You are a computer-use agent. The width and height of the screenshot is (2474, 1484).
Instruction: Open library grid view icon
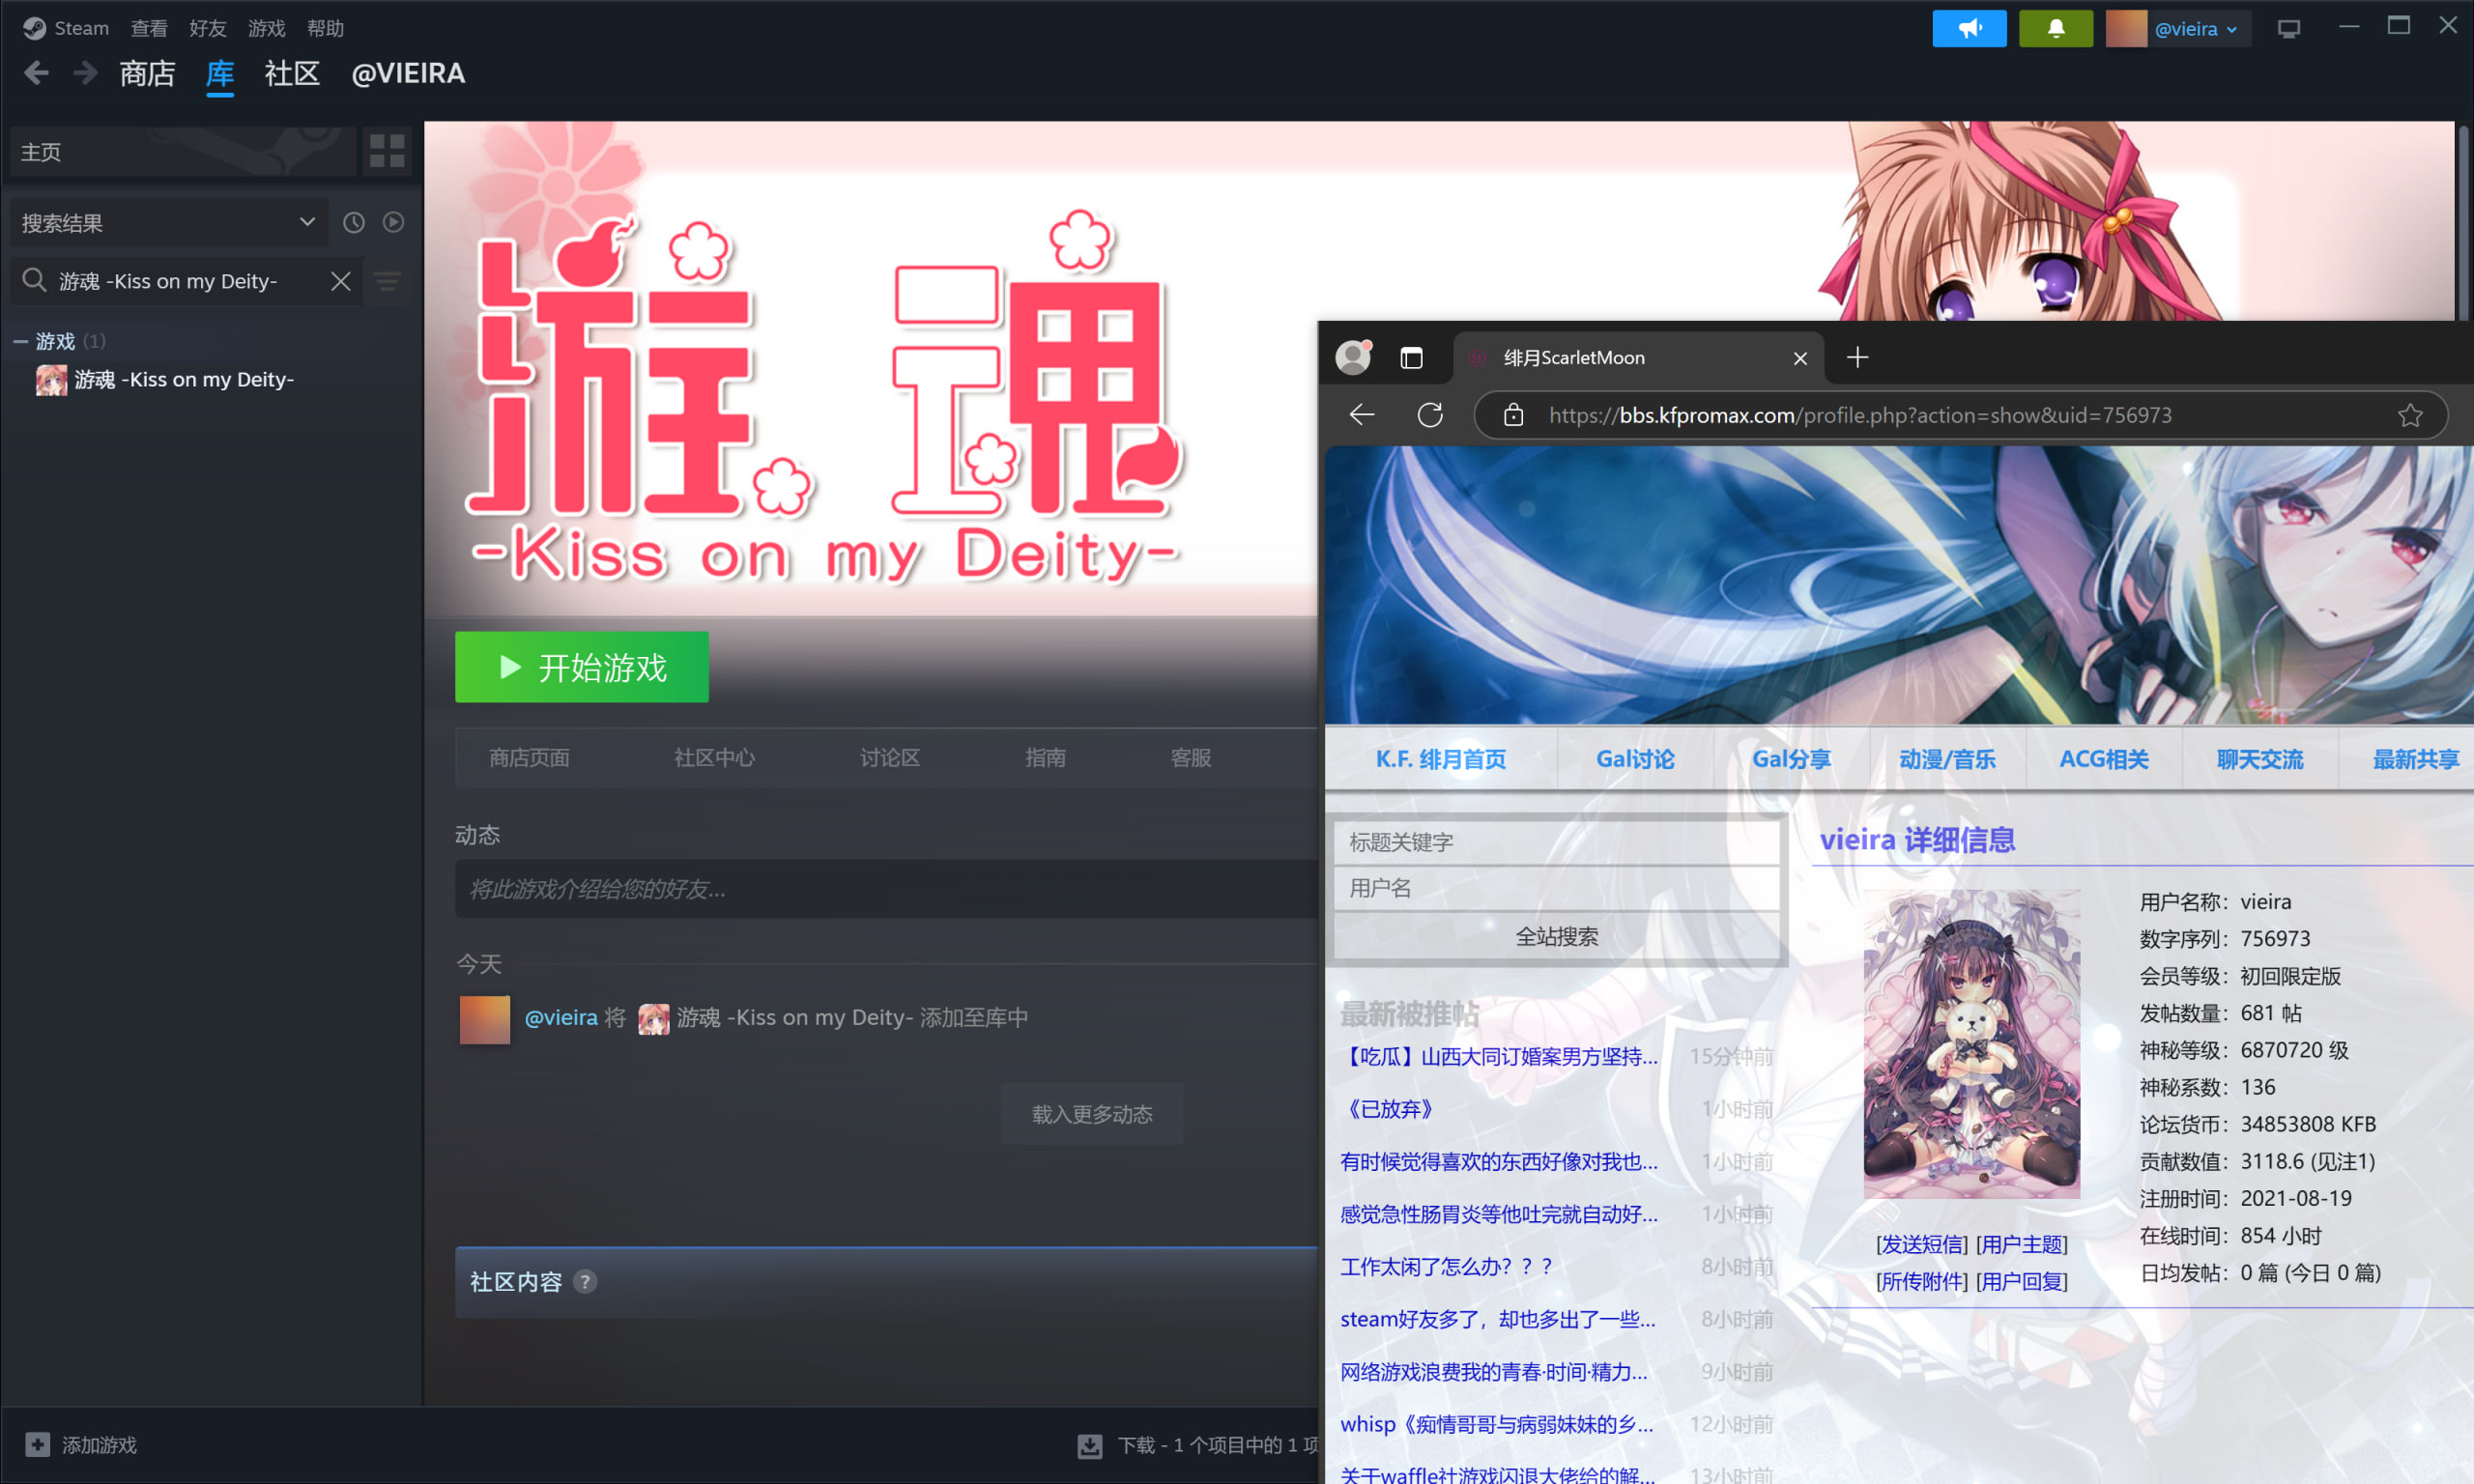click(387, 151)
